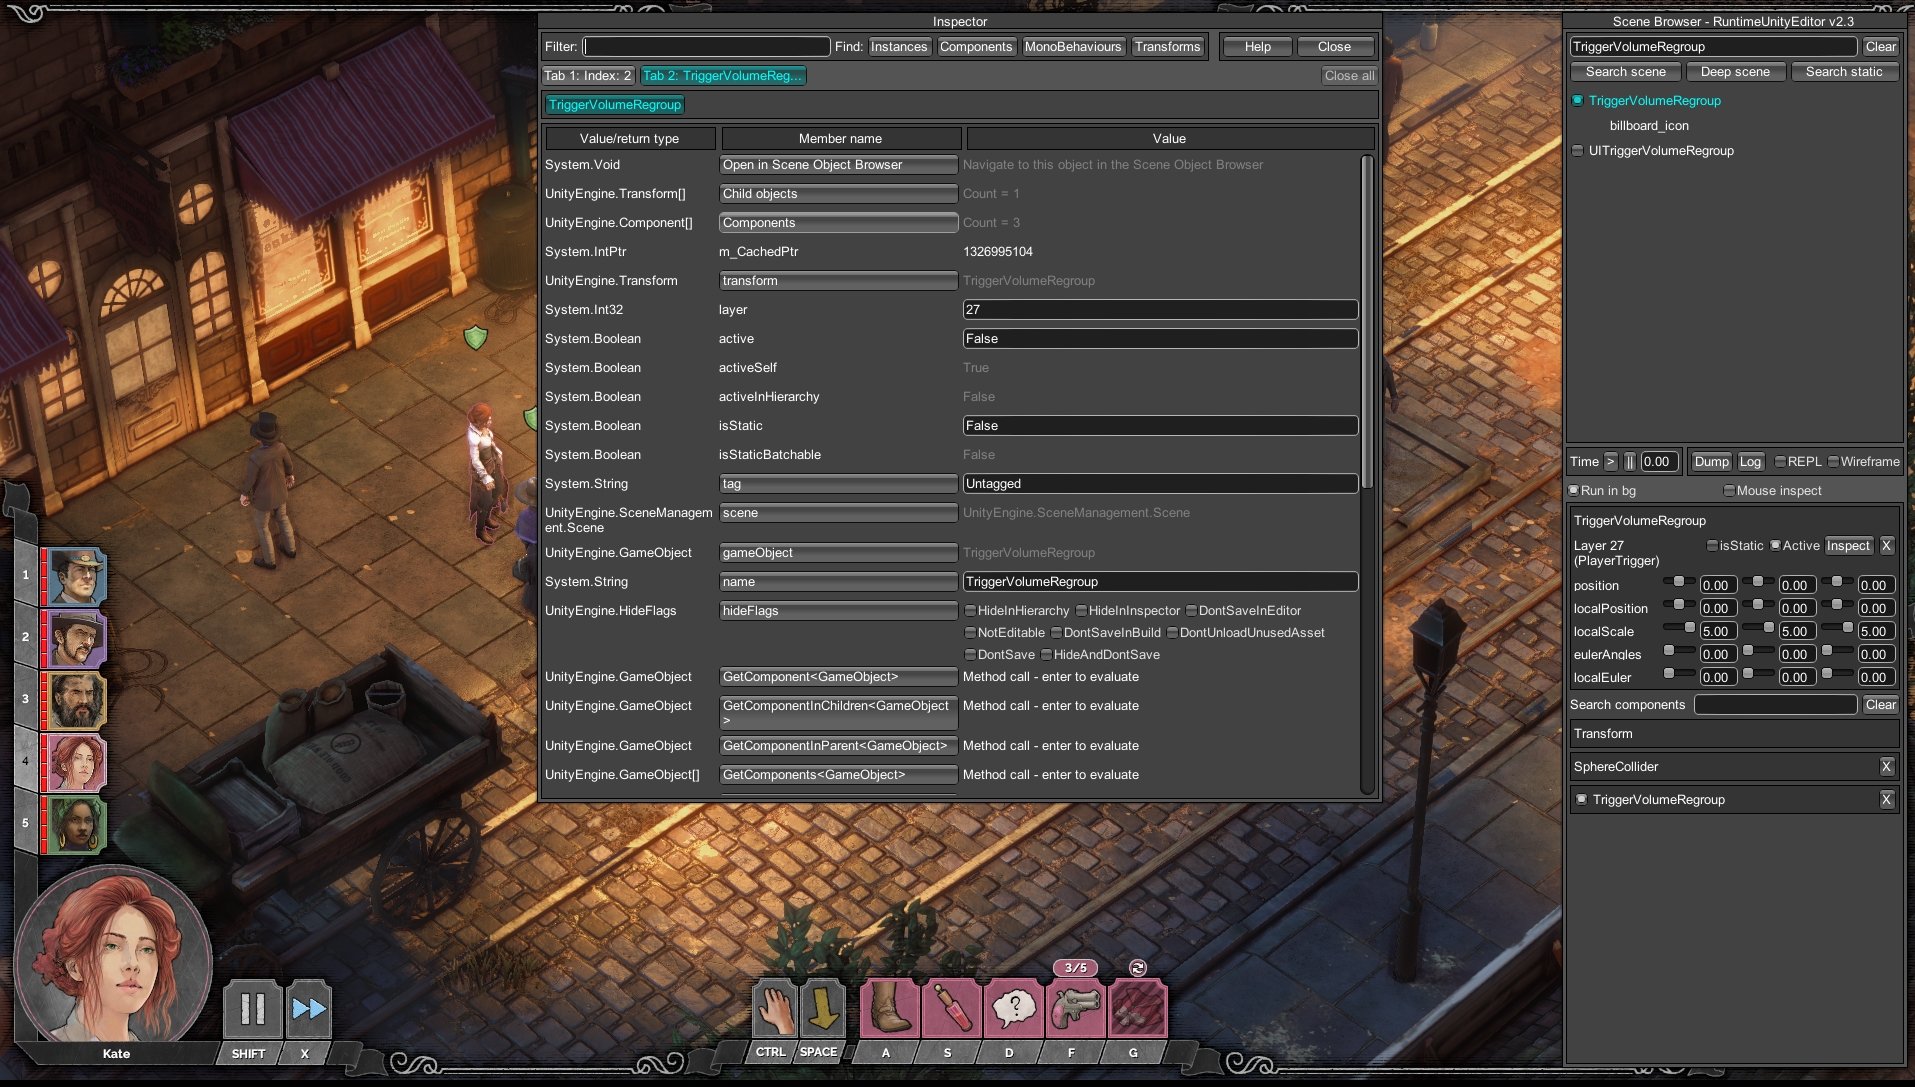Remove SphereCollider component with X
This screenshot has height=1087, width=1915.
[1886, 767]
